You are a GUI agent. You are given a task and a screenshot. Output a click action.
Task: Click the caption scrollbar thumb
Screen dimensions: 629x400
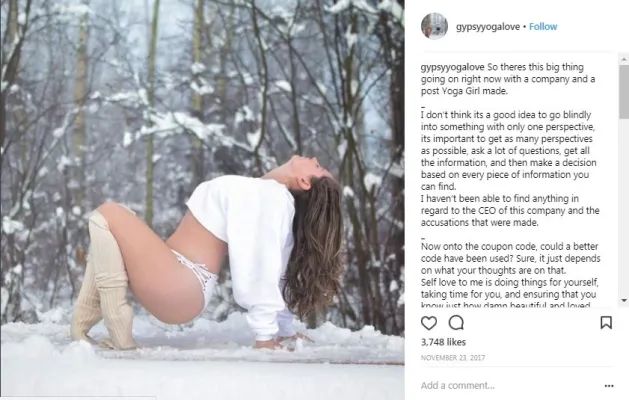(x=624, y=92)
